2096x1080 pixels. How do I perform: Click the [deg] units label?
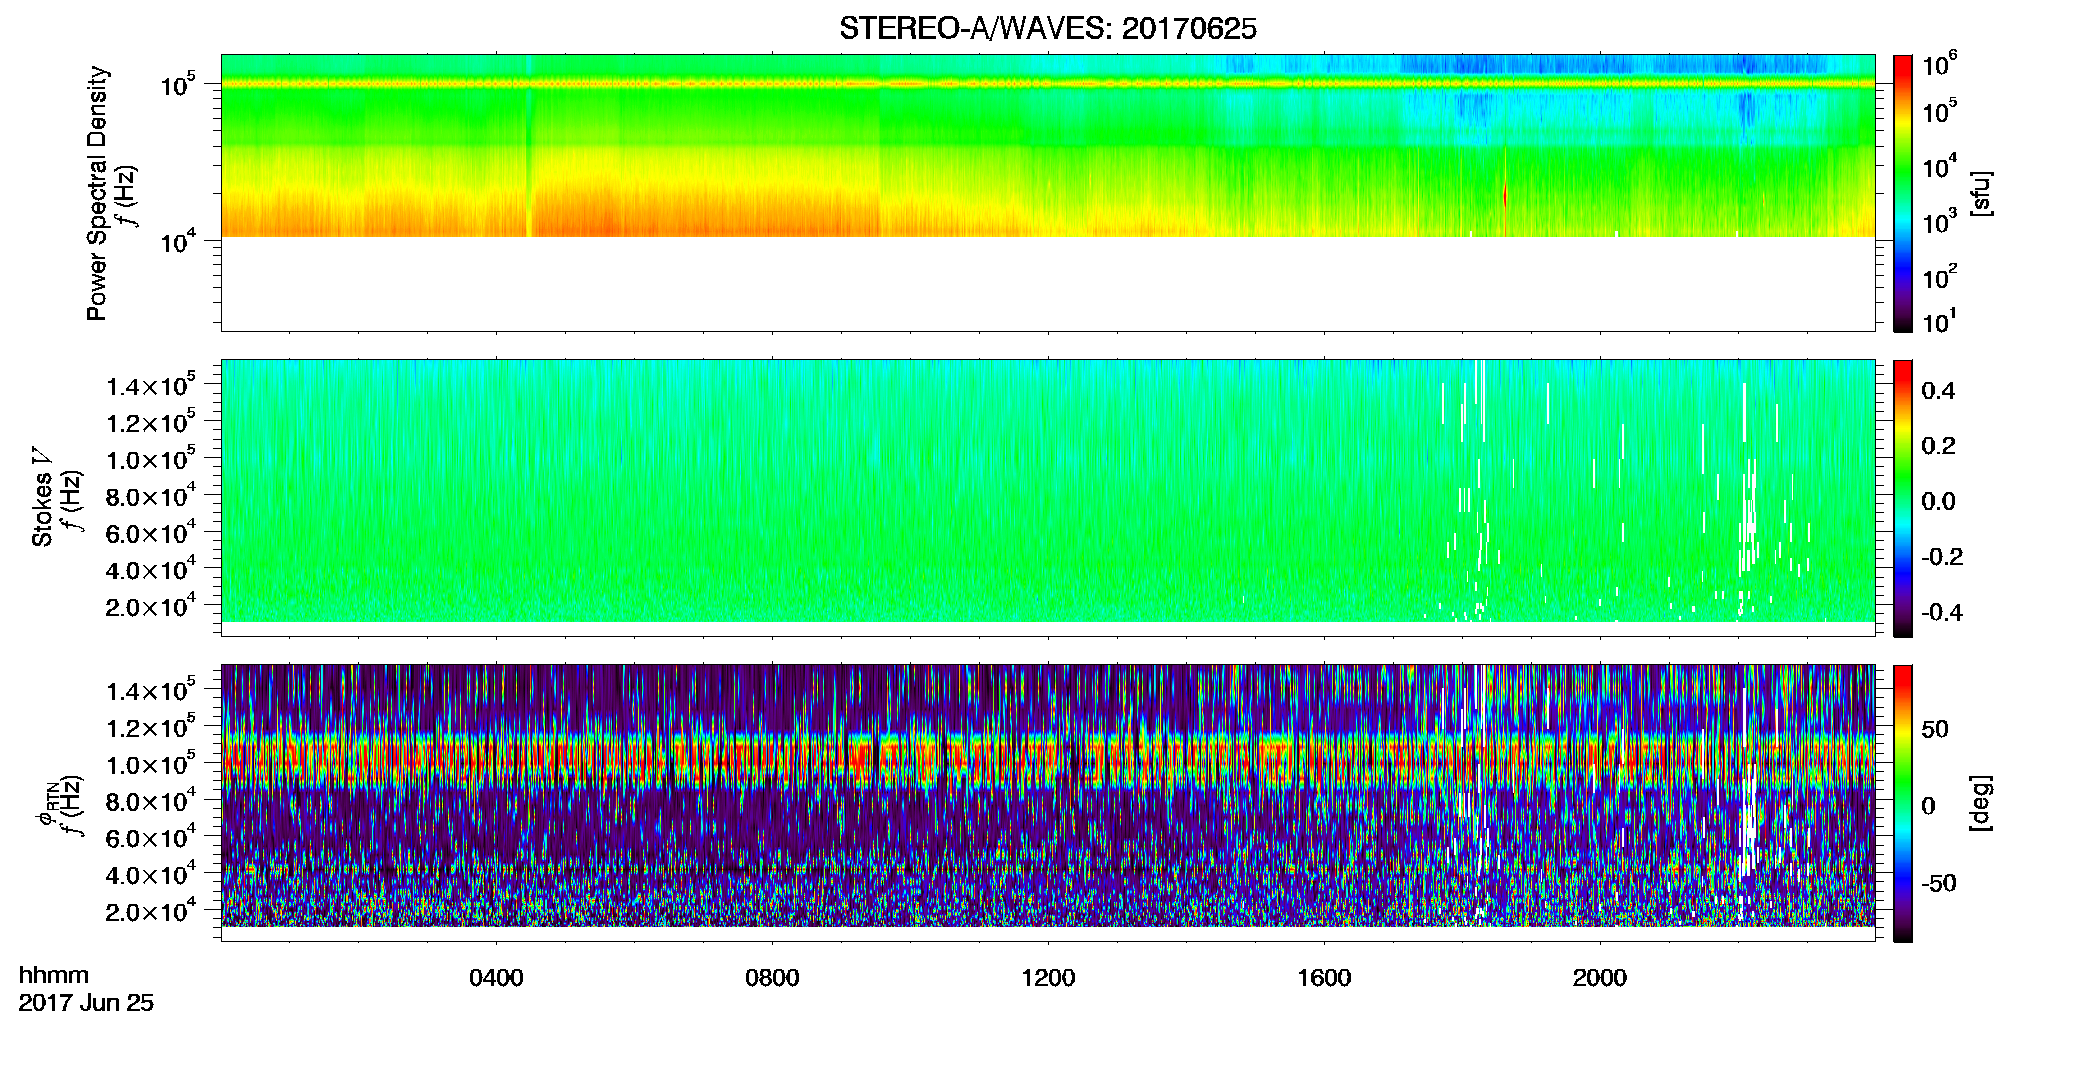click(1980, 803)
